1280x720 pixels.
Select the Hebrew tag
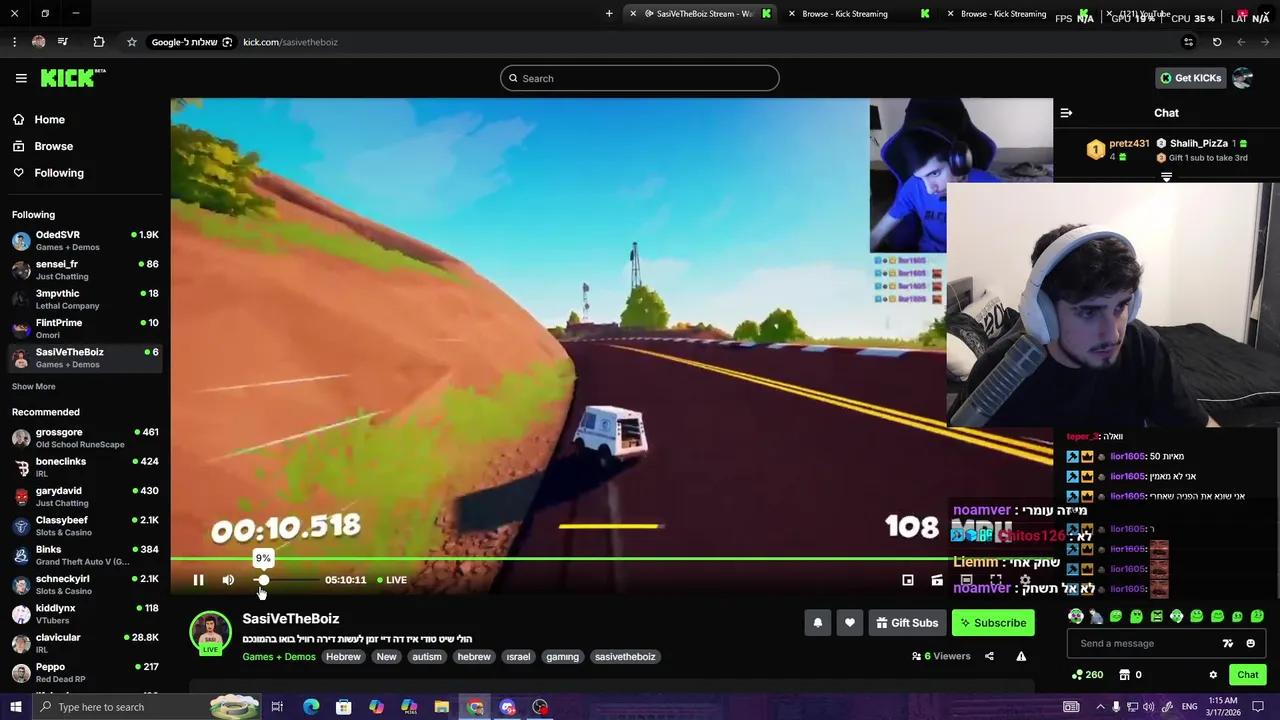[343, 657]
